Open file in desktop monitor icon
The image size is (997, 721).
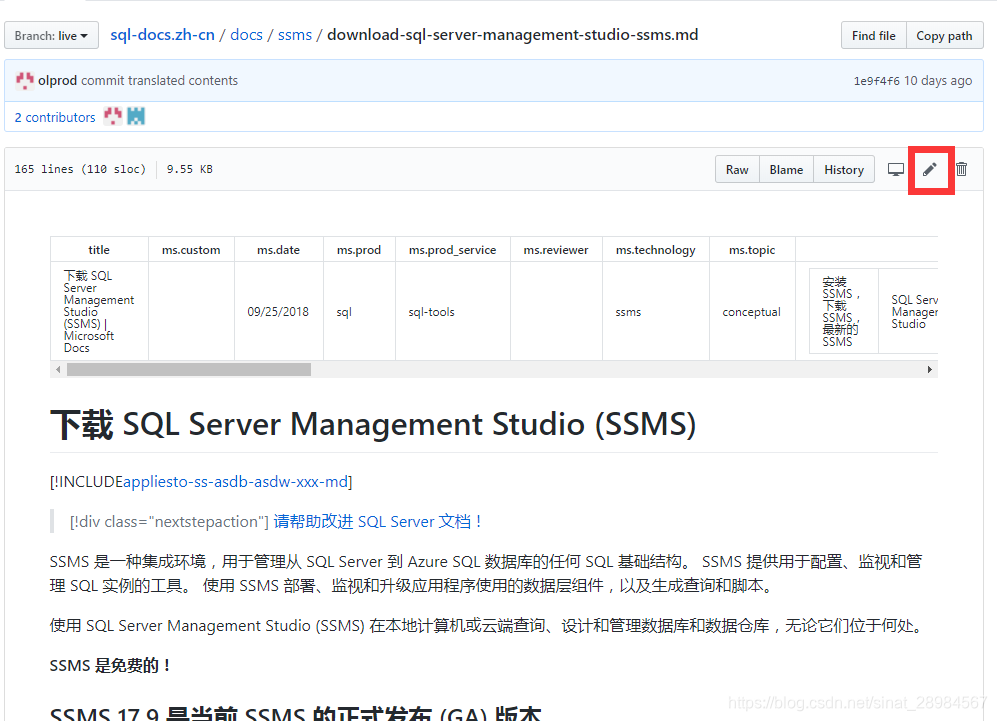[895, 170]
